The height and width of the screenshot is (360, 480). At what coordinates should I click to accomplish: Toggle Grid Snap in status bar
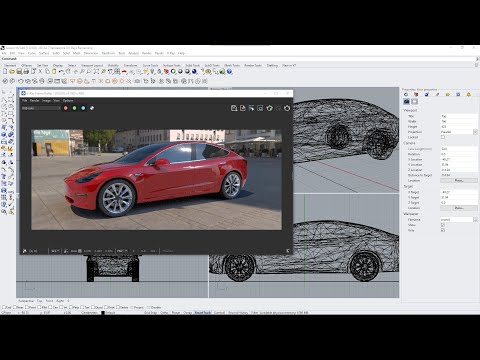150,313
